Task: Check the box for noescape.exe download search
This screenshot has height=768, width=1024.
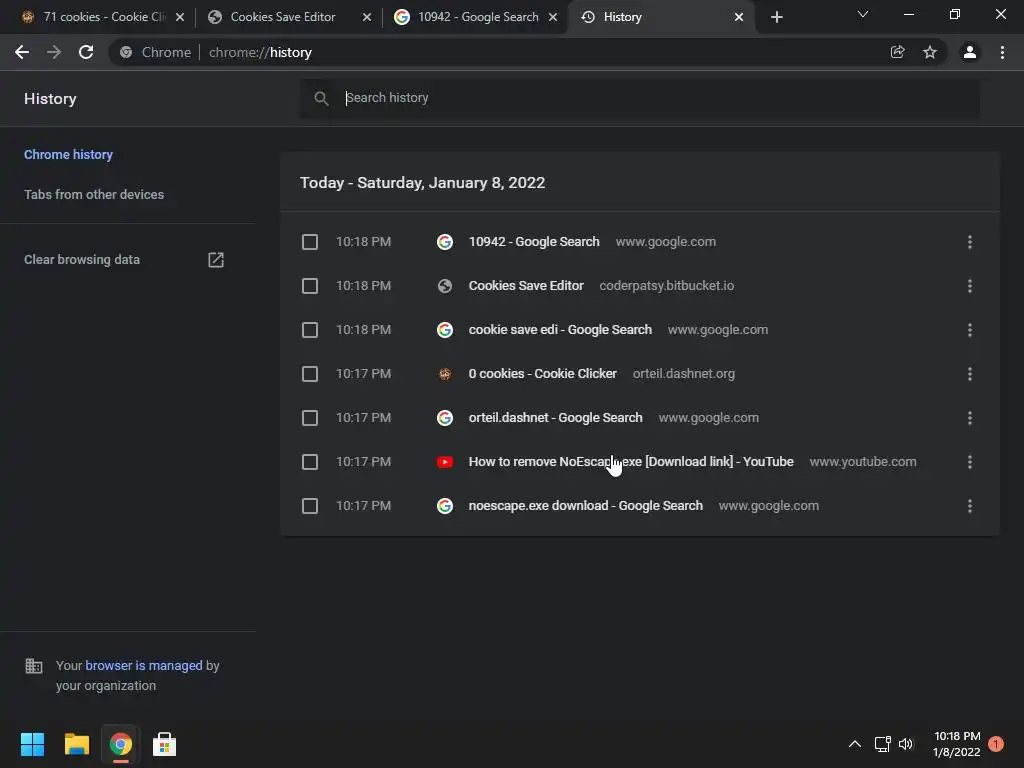Action: point(310,506)
